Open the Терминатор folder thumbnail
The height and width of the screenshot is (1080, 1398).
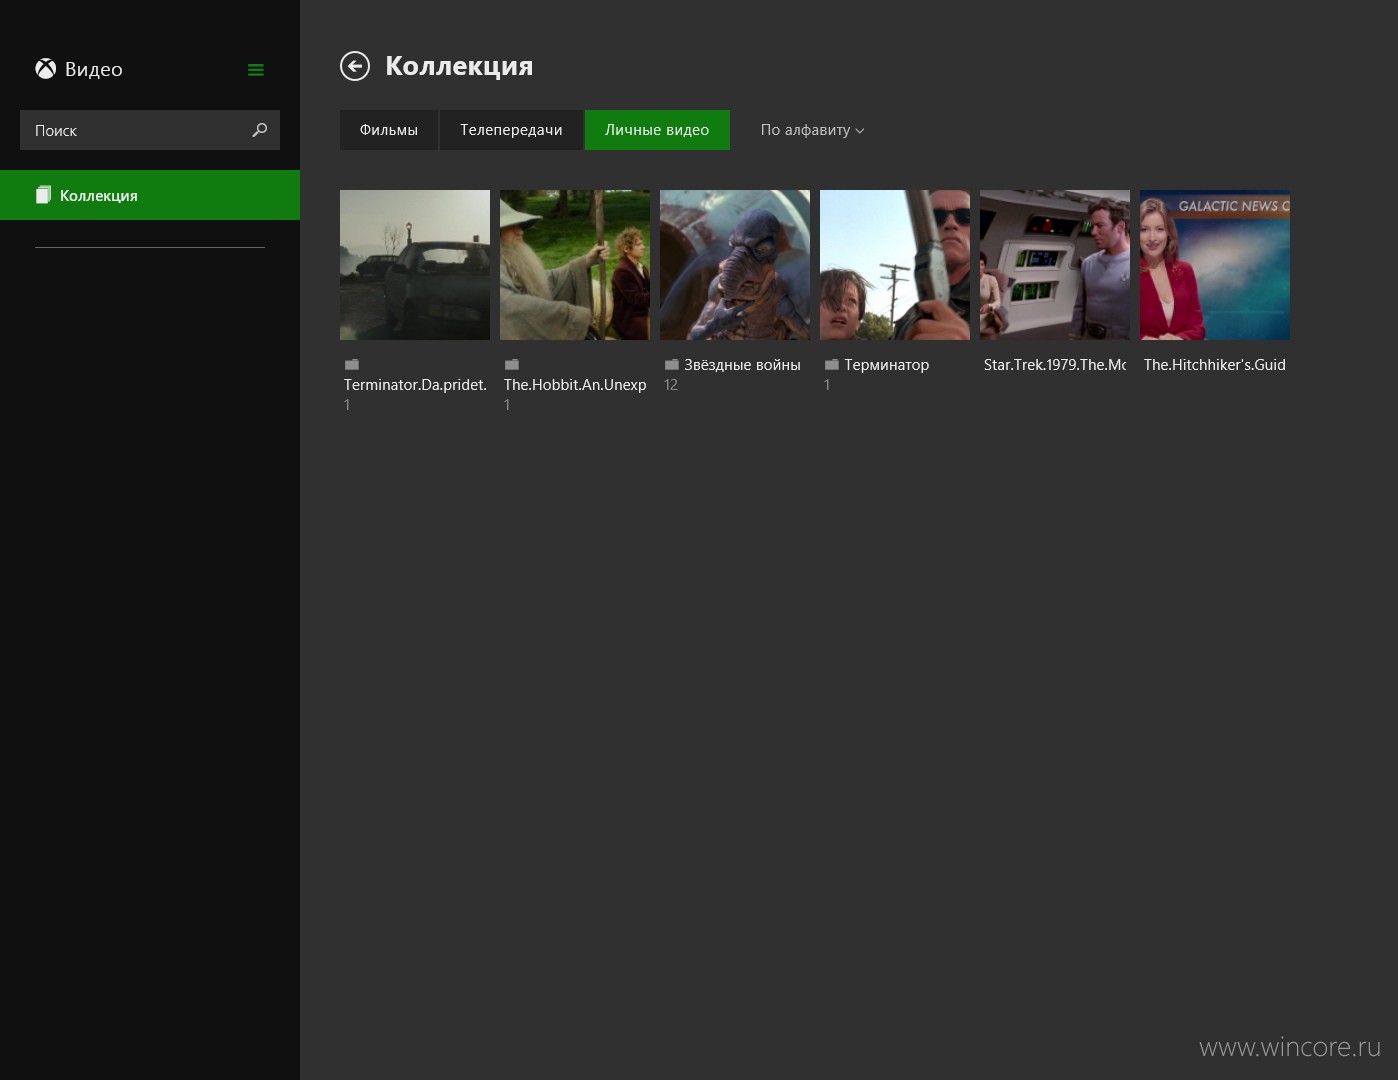tap(895, 265)
